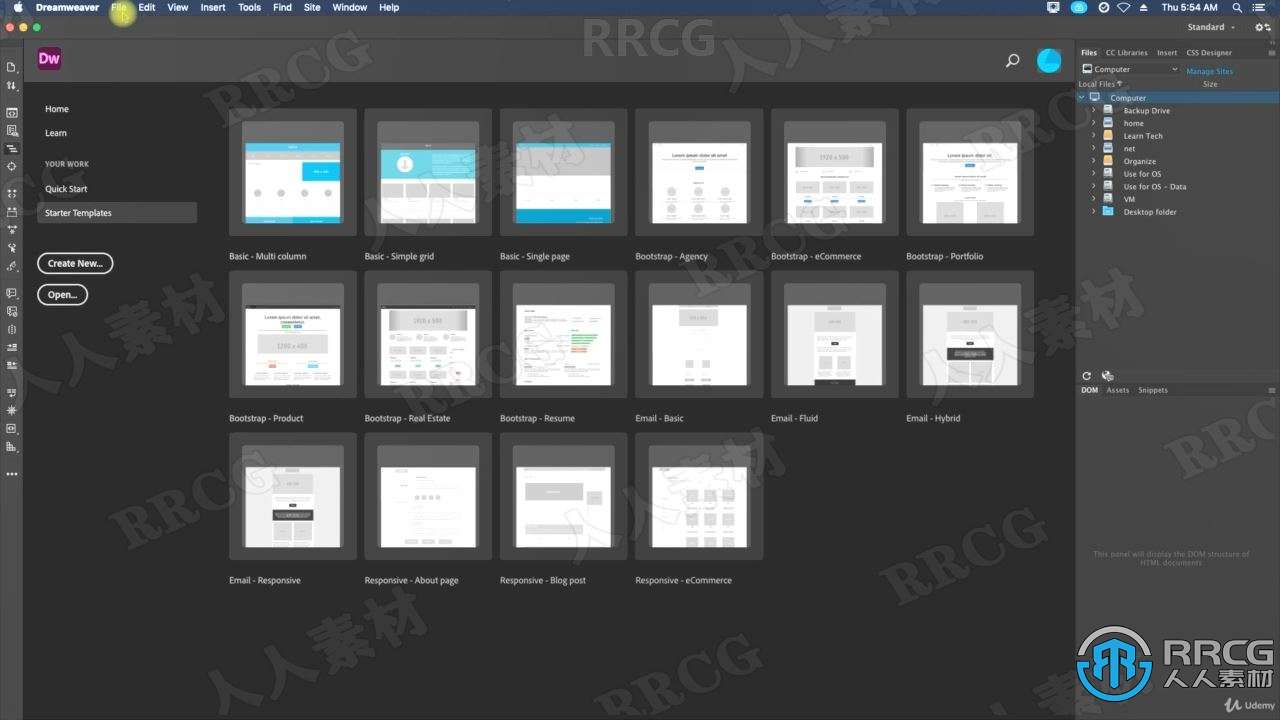Click the Create New... button
Screen dimensions: 1280x720
(x=75, y=263)
